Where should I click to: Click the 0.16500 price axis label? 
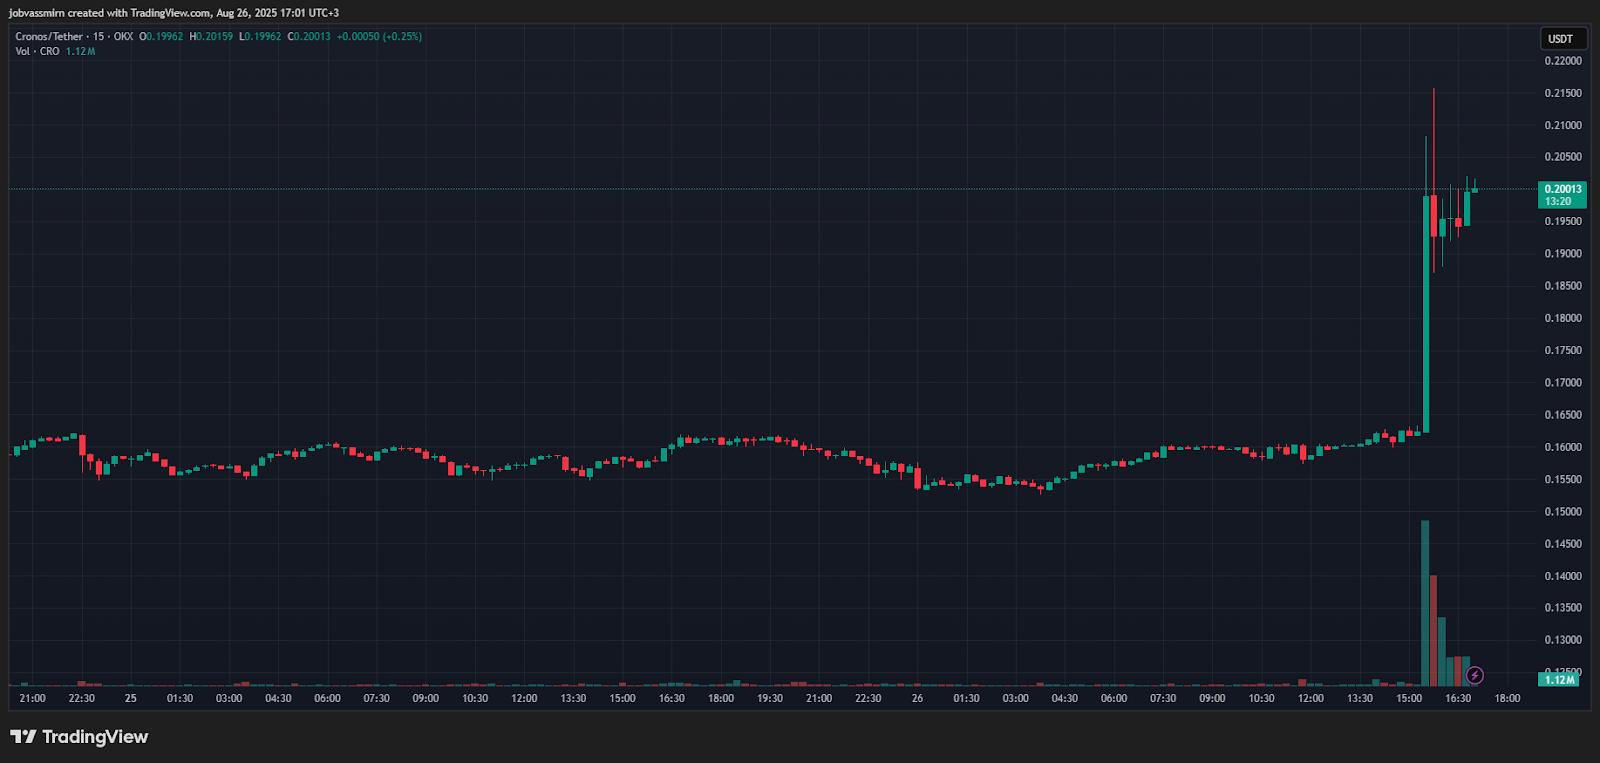tap(1563, 415)
